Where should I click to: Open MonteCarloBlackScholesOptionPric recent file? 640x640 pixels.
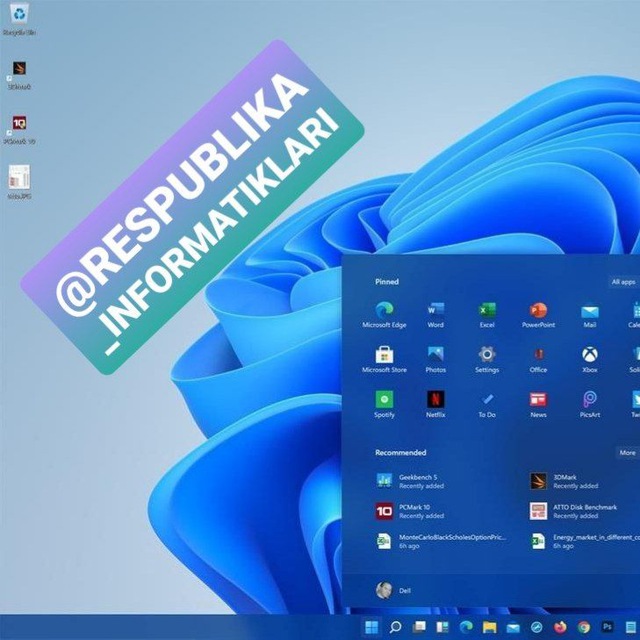[x=441, y=541]
